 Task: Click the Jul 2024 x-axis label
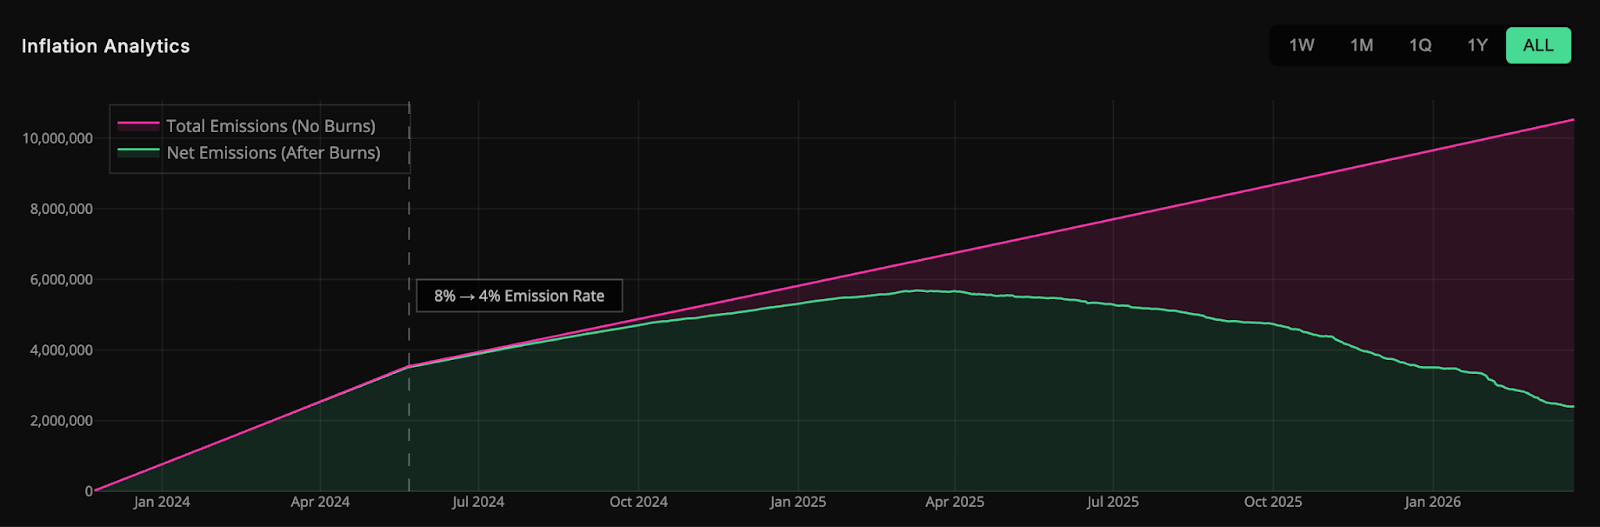478,502
